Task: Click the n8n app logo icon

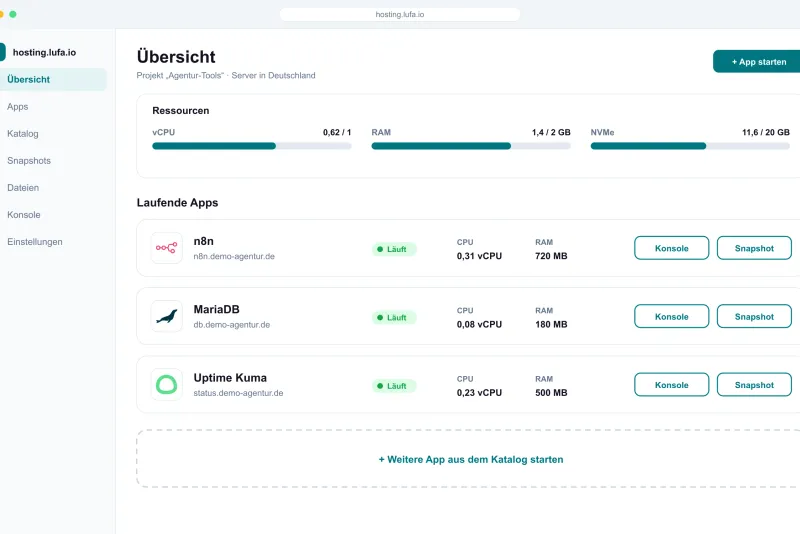Action: coord(166,248)
